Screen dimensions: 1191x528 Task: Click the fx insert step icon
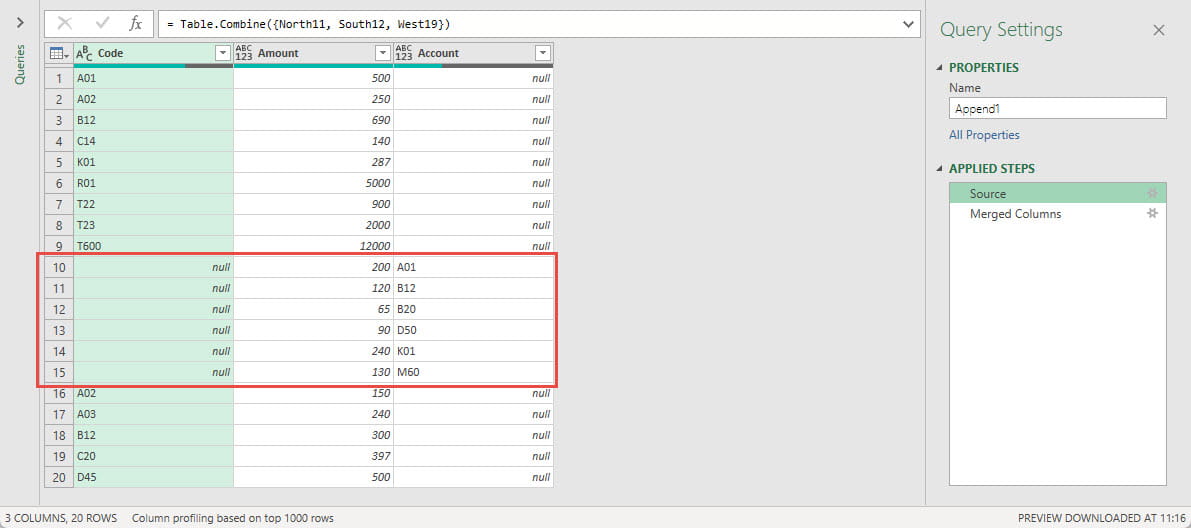tap(136, 24)
